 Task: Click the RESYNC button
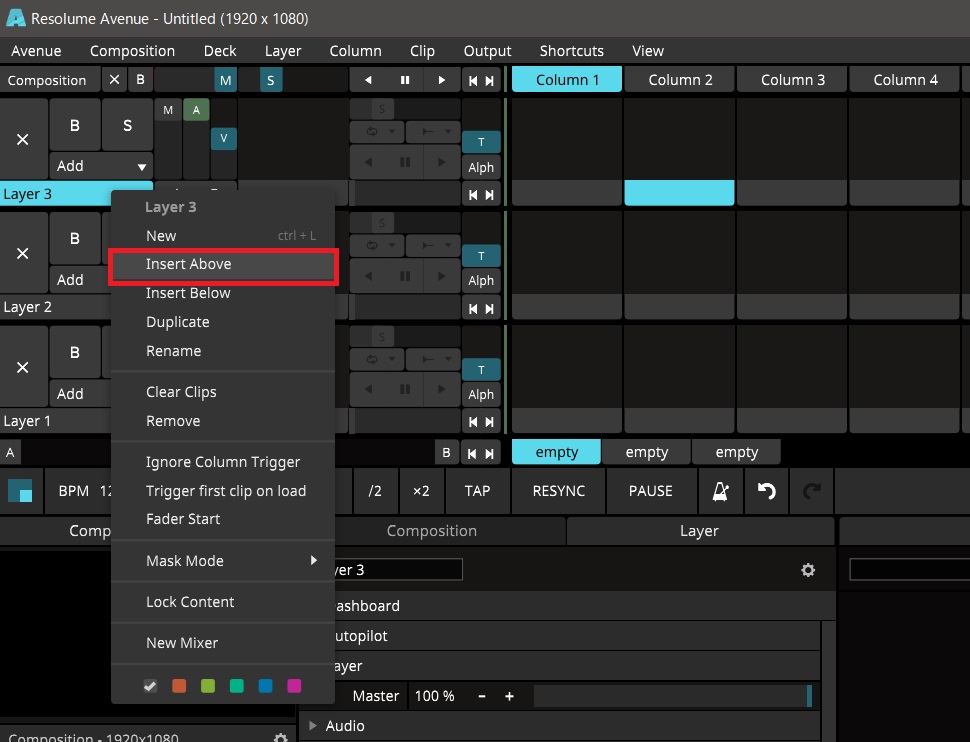pos(559,491)
